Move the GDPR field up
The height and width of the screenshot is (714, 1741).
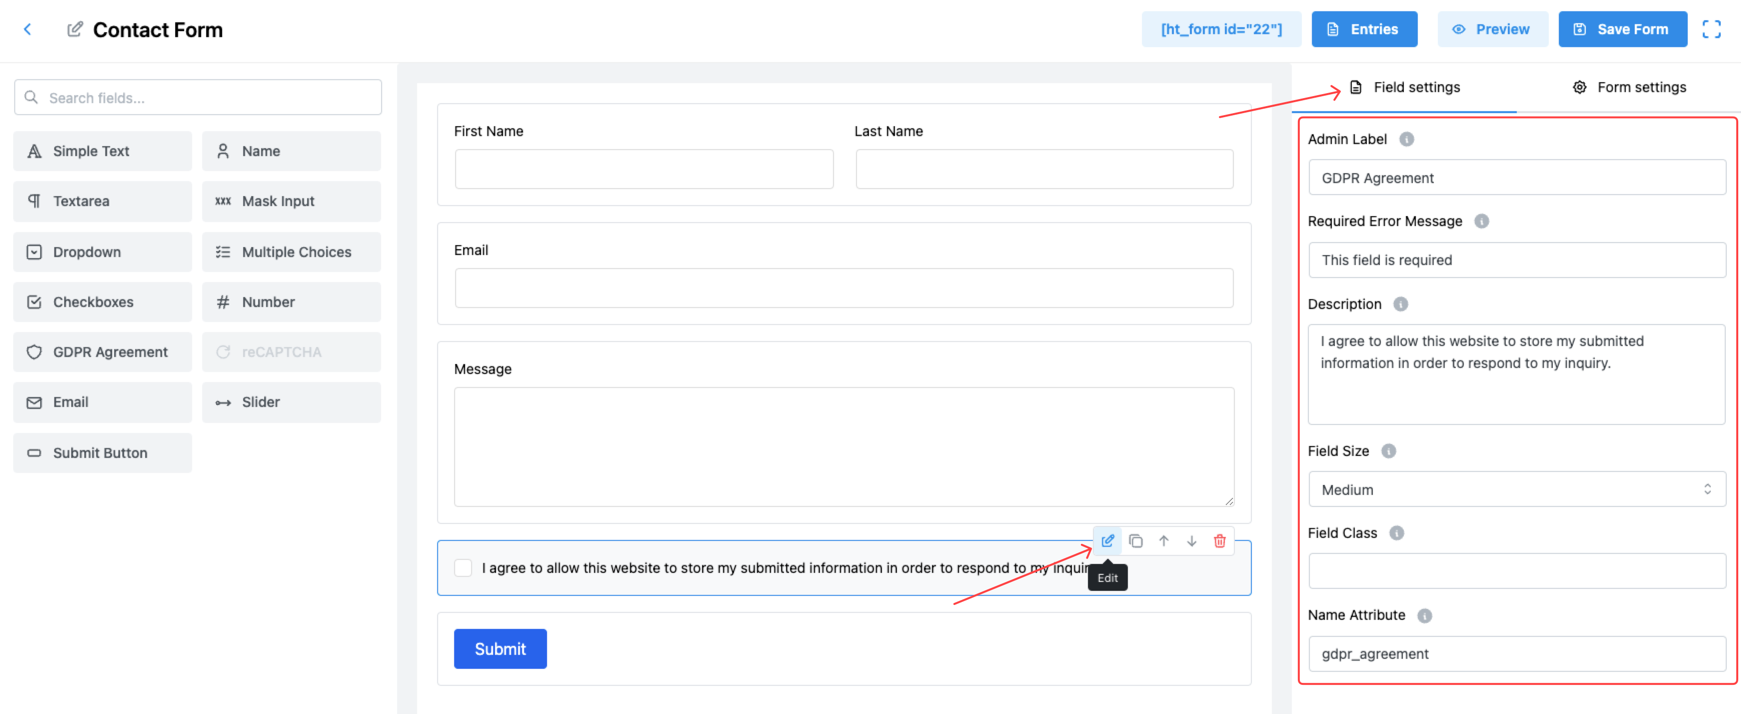click(1164, 541)
